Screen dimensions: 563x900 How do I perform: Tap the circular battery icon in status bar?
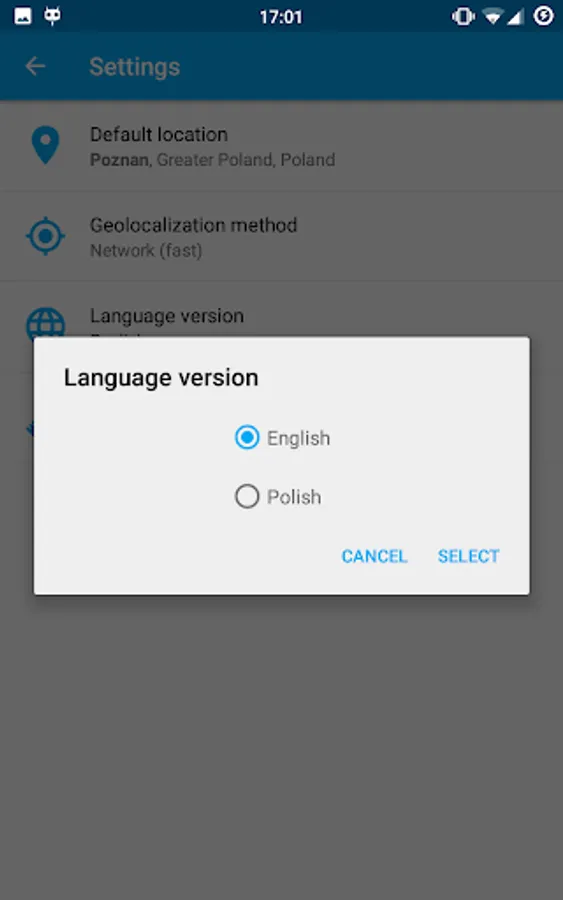click(x=543, y=16)
